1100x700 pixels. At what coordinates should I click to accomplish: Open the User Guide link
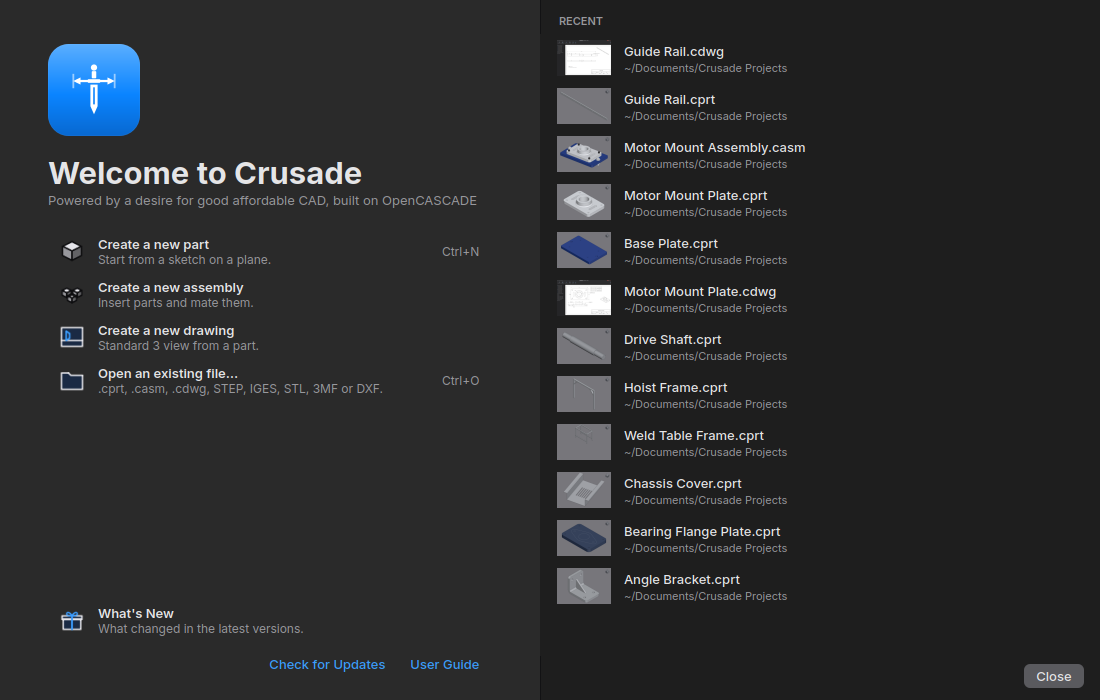click(445, 664)
